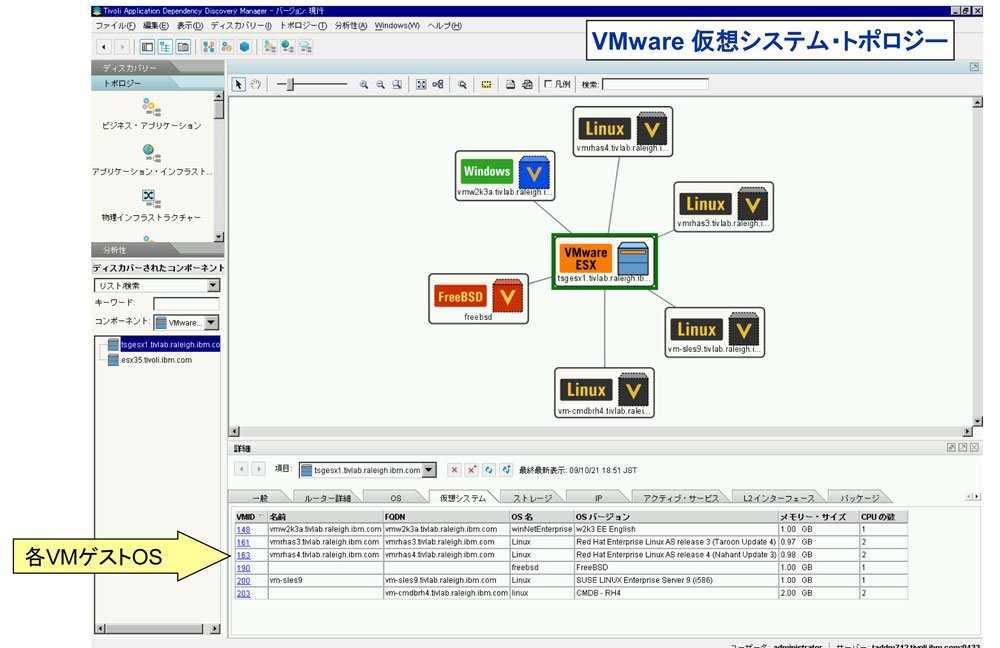Open VMID link 190
This screenshot has width=1000, height=648.
(243, 568)
